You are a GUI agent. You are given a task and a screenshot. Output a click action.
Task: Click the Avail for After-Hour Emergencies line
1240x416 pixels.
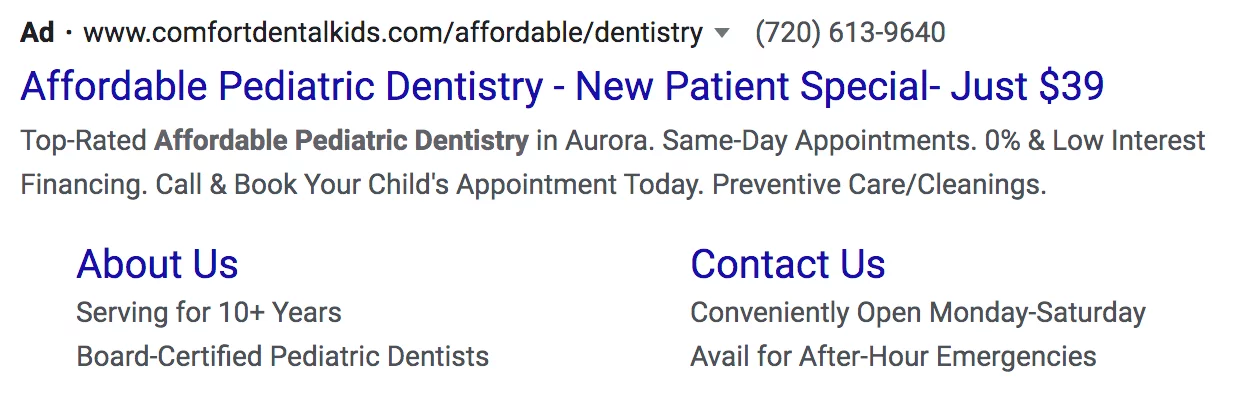coord(893,356)
